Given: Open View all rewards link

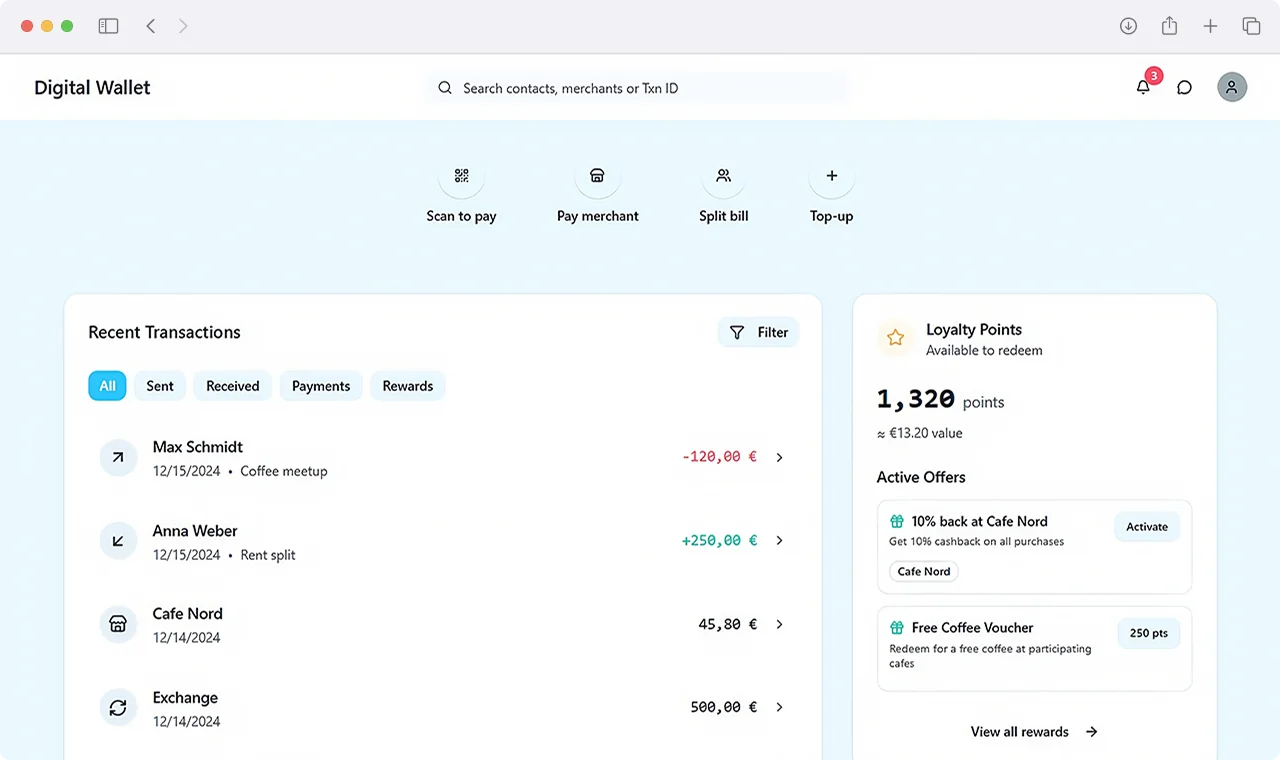Looking at the screenshot, I should pos(1034,732).
